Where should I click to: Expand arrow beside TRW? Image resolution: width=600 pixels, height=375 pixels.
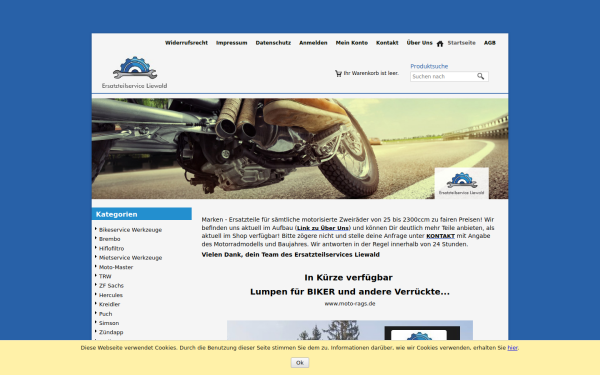96,276
